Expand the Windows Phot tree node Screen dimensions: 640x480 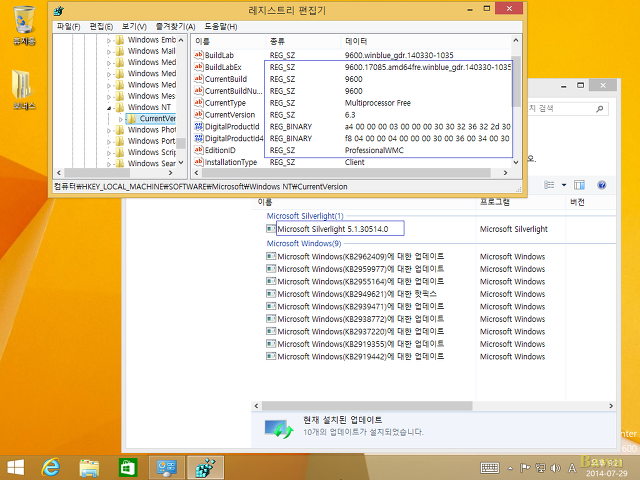pos(109,130)
